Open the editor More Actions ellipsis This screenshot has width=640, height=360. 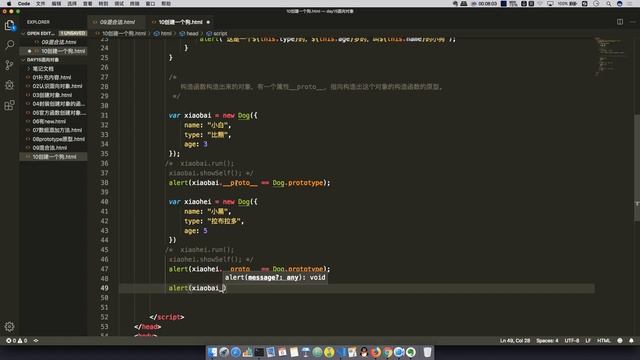[633, 22]
